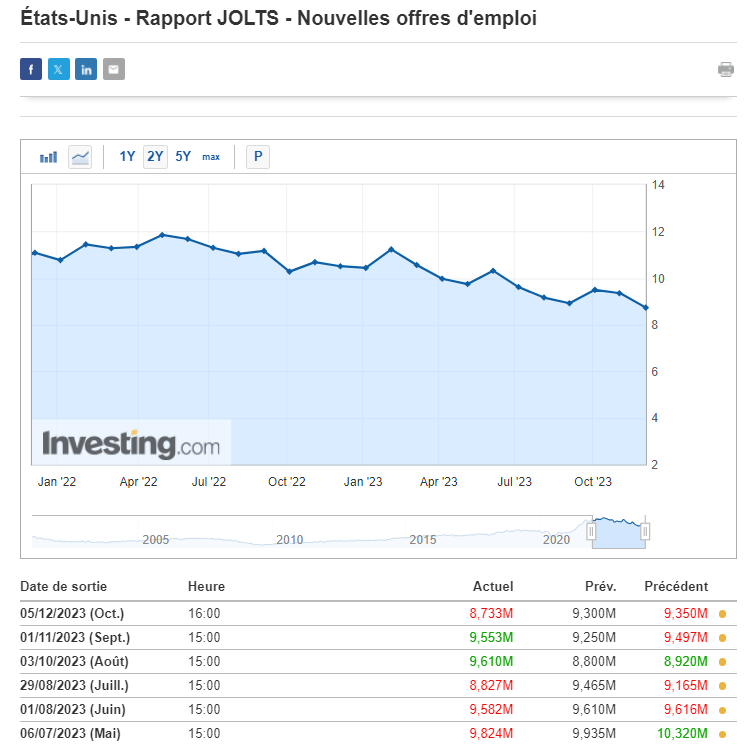Select the 05/12/2023 (Oct.) date

tap(72, 613)
